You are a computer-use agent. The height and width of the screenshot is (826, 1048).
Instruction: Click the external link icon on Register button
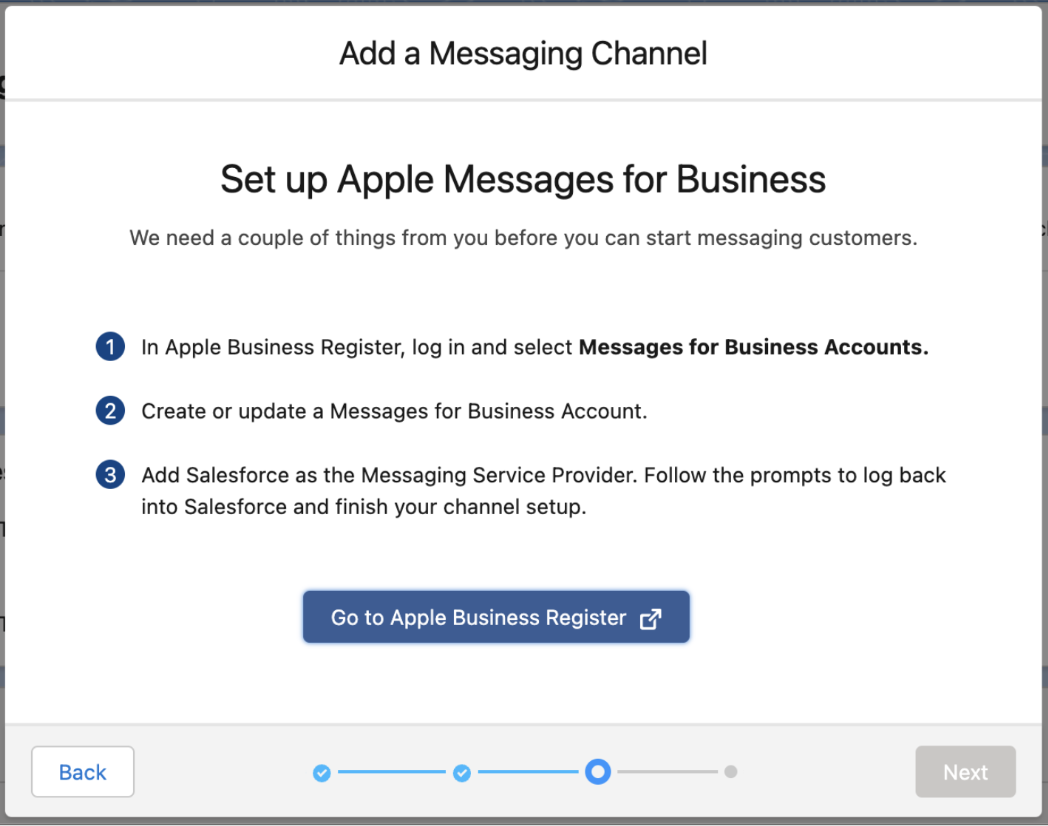click(x=650, y=619)
